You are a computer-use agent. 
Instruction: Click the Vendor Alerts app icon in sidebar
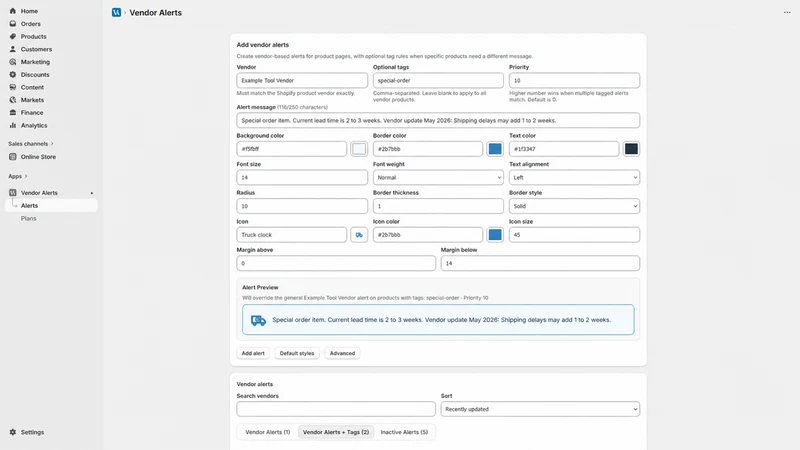click(x=13, y=192)
